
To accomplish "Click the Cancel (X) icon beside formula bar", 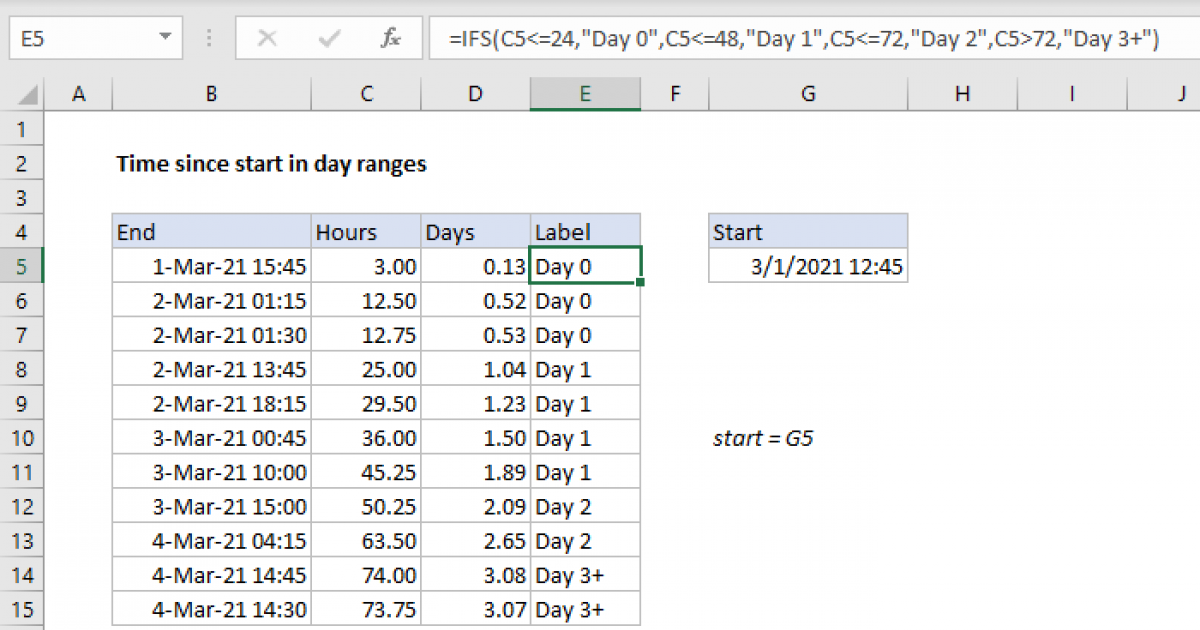I will (268, 38).
